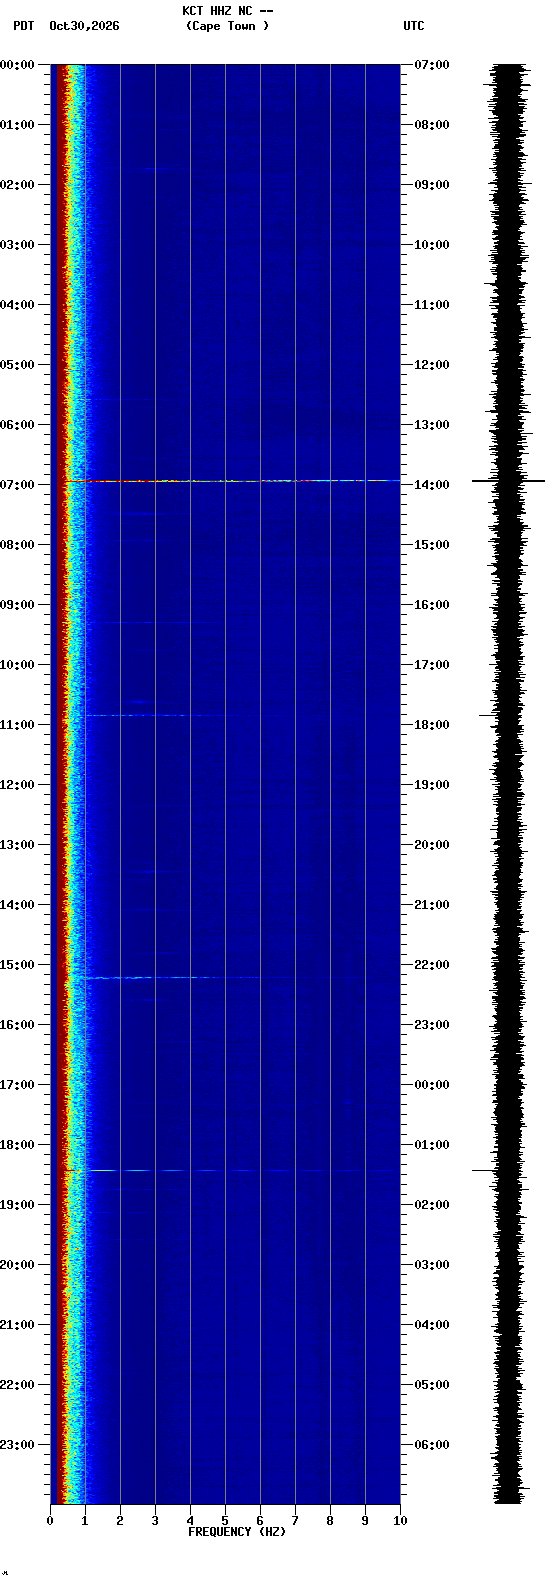Click the PDT timezone label
Viewport: 552px width, 1584px height.
pyautogui.click(x=23, y=26)
